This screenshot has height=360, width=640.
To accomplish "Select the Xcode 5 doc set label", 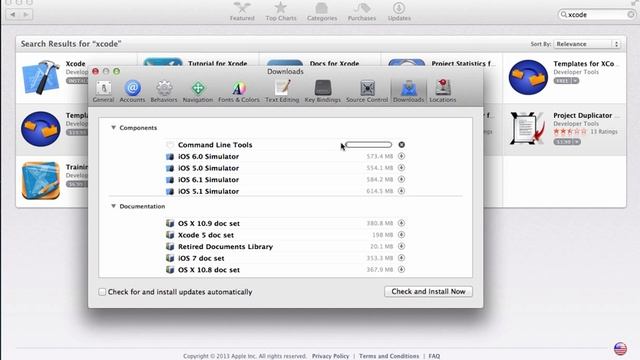I will tap(206, 235).
